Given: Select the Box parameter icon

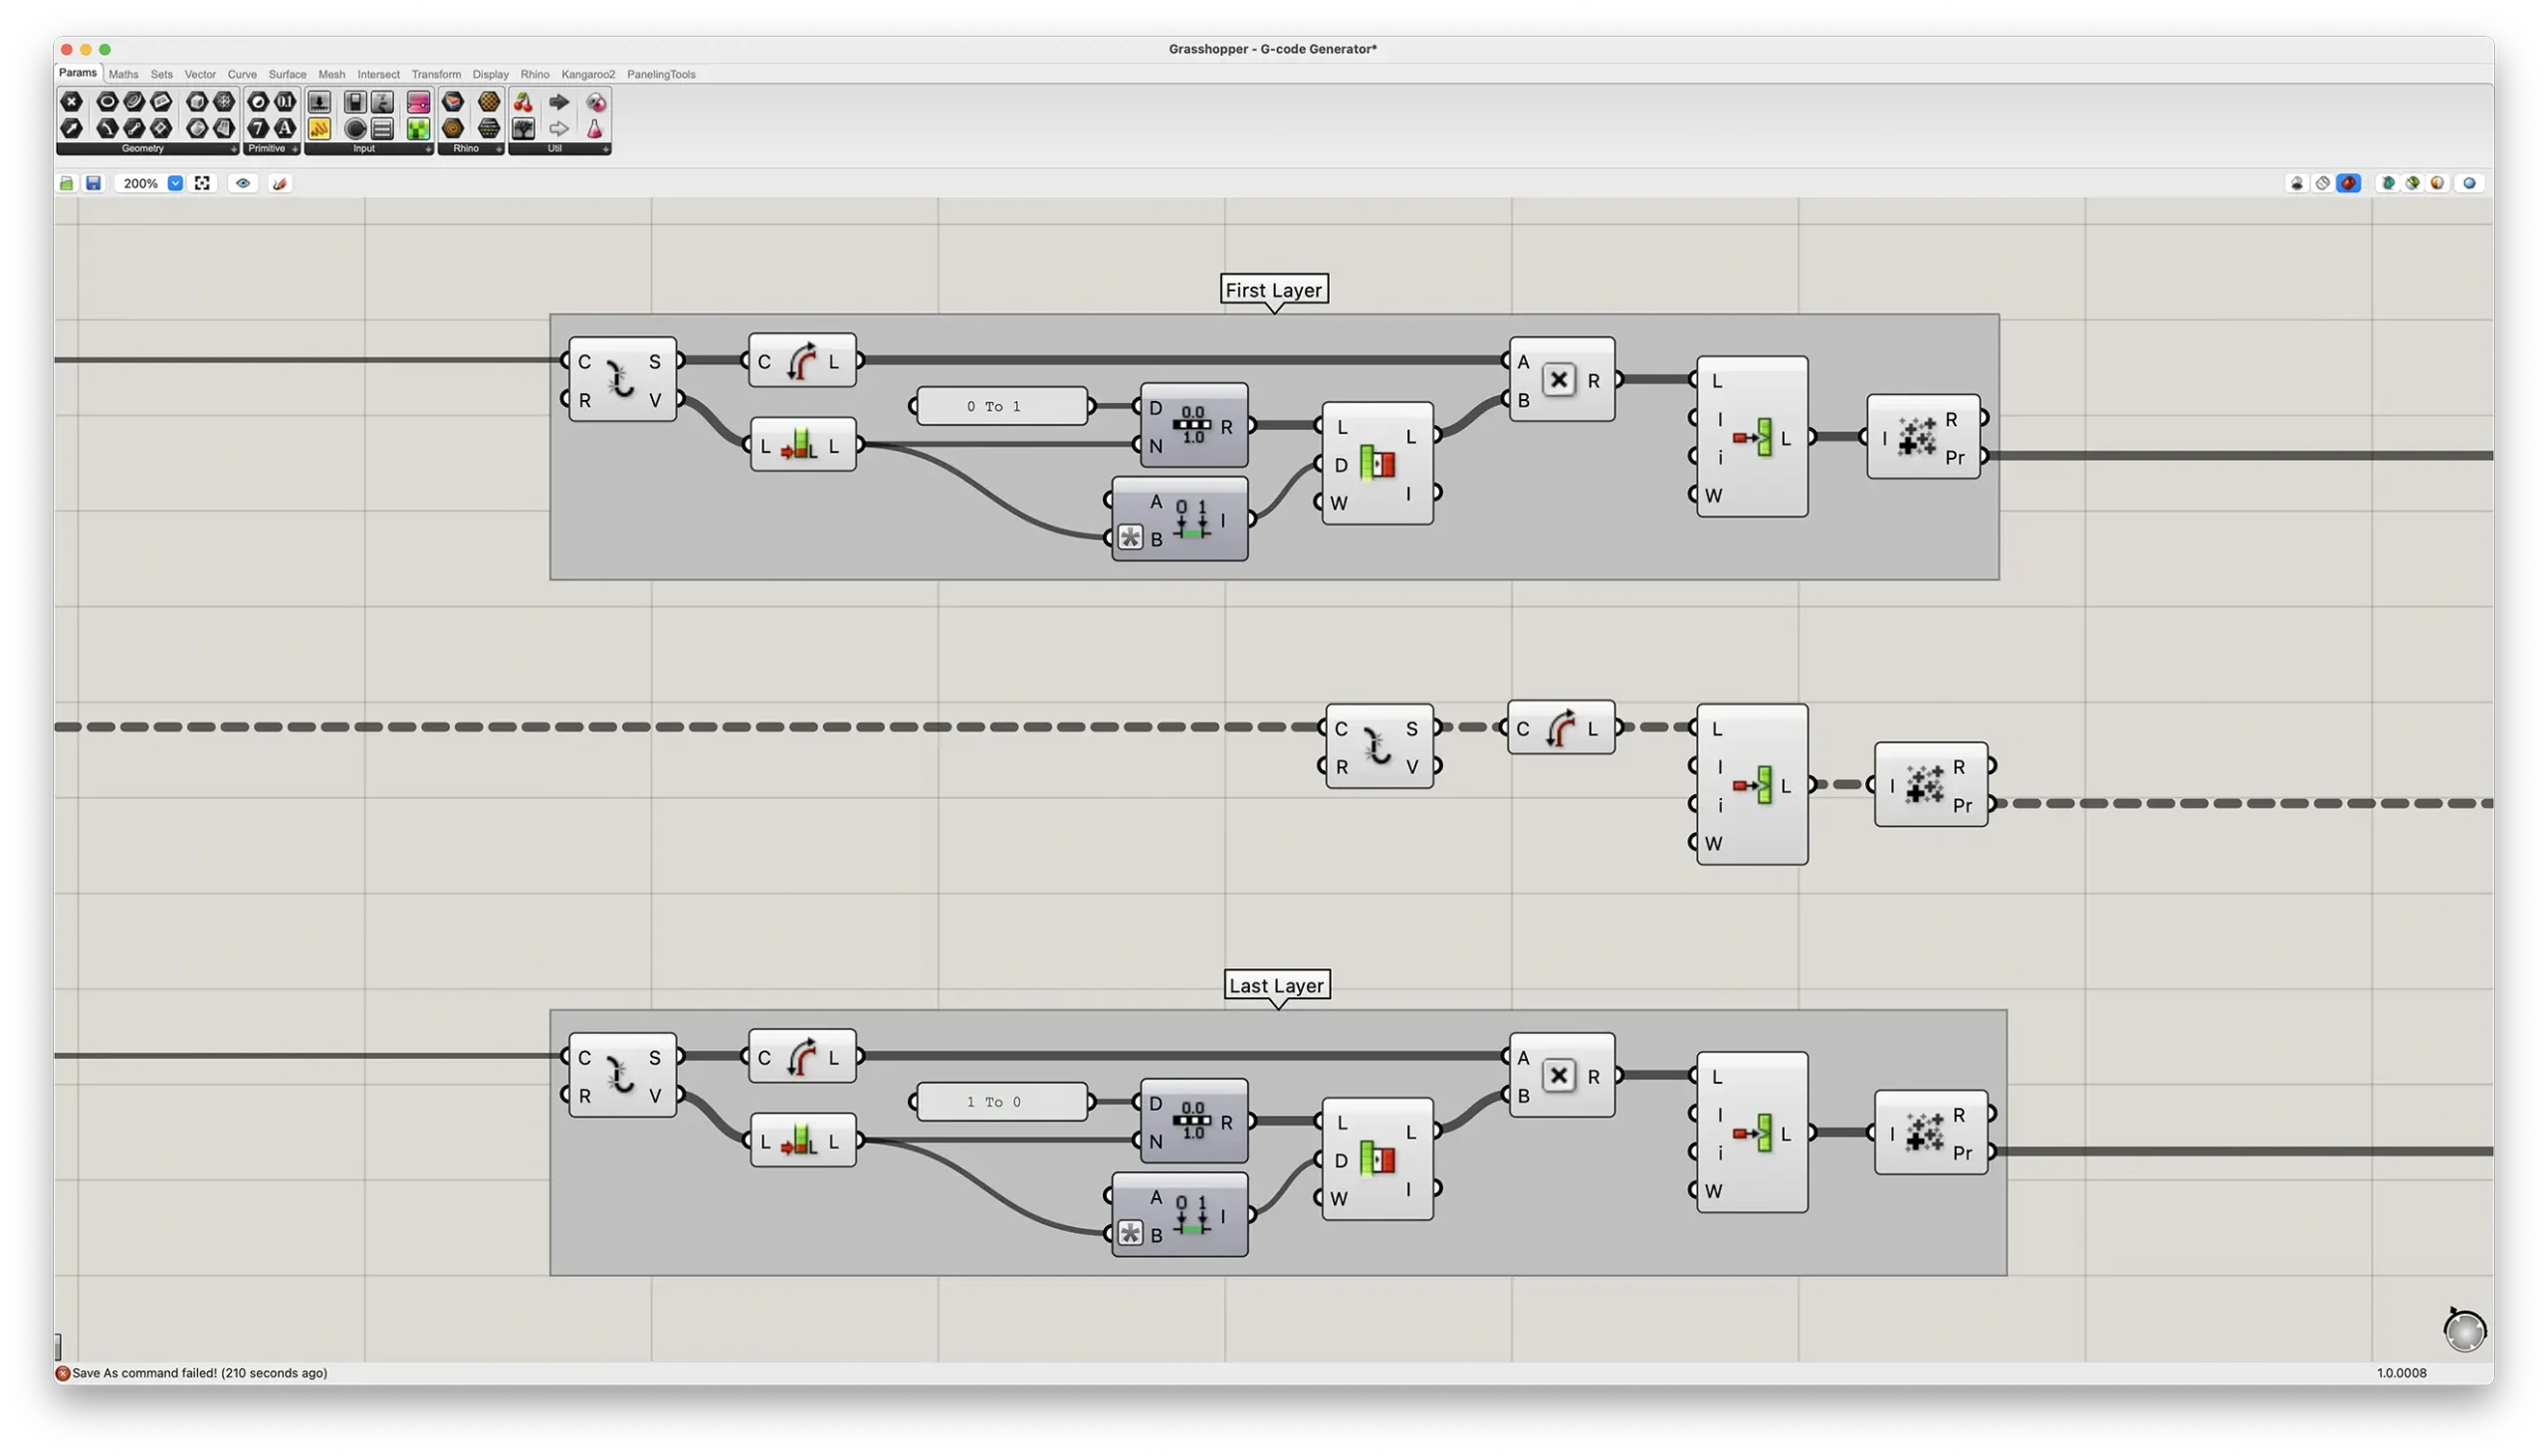Looking at the screenshot, I should (197, 102).
